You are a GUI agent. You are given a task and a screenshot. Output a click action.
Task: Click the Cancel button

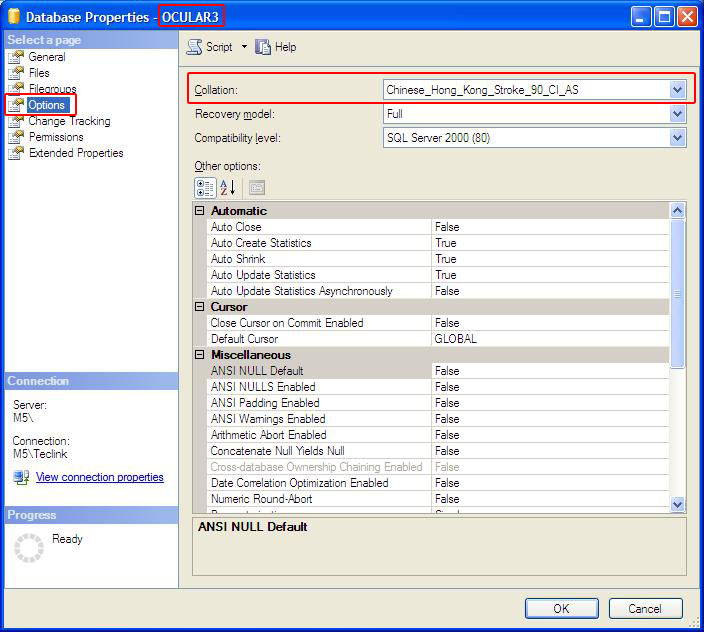point(645,609)
